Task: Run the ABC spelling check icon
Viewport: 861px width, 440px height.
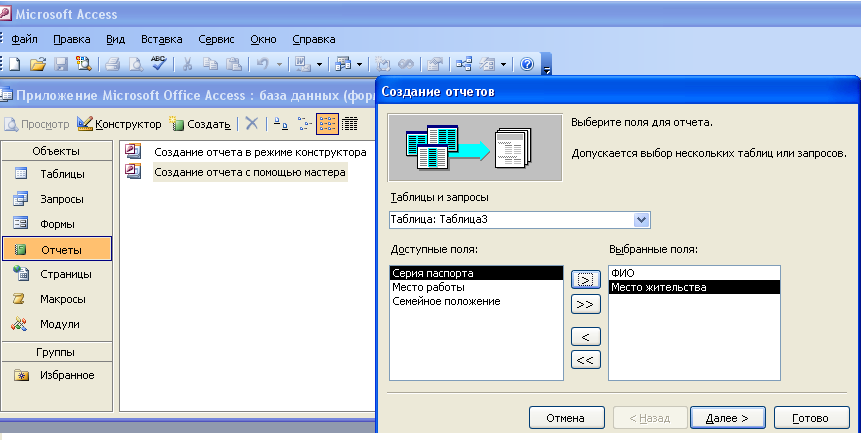Action: click(x=159, y=64)
